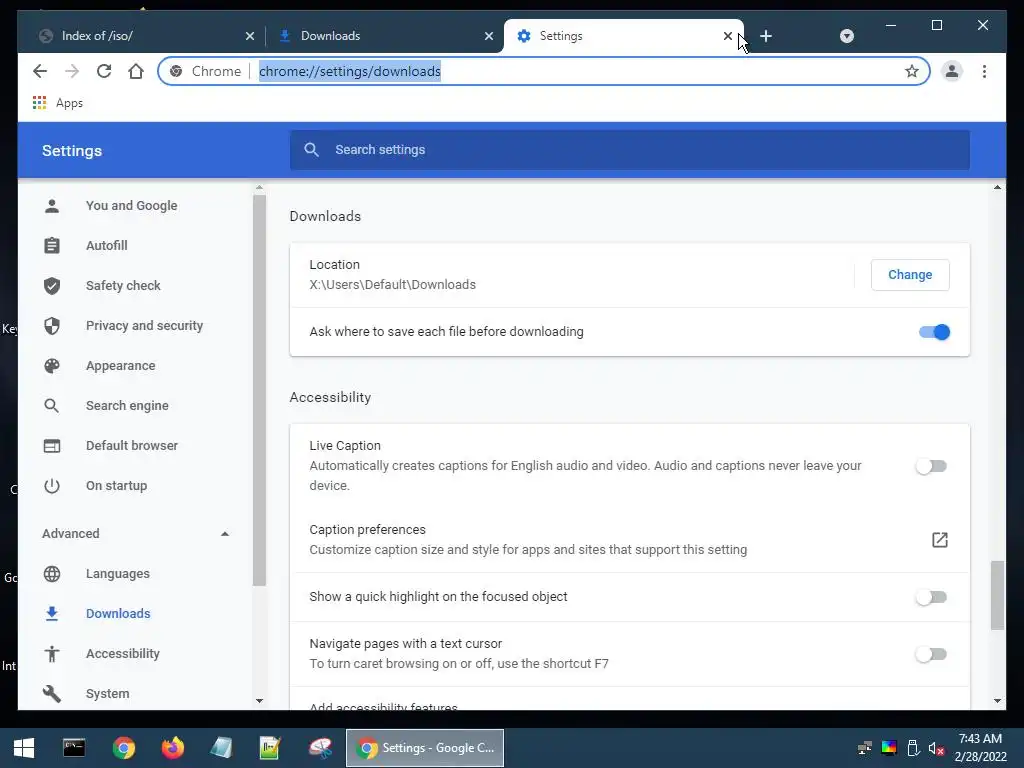
Task: Open Accessibility in the sidebar
Action: (x=122, y=654)
